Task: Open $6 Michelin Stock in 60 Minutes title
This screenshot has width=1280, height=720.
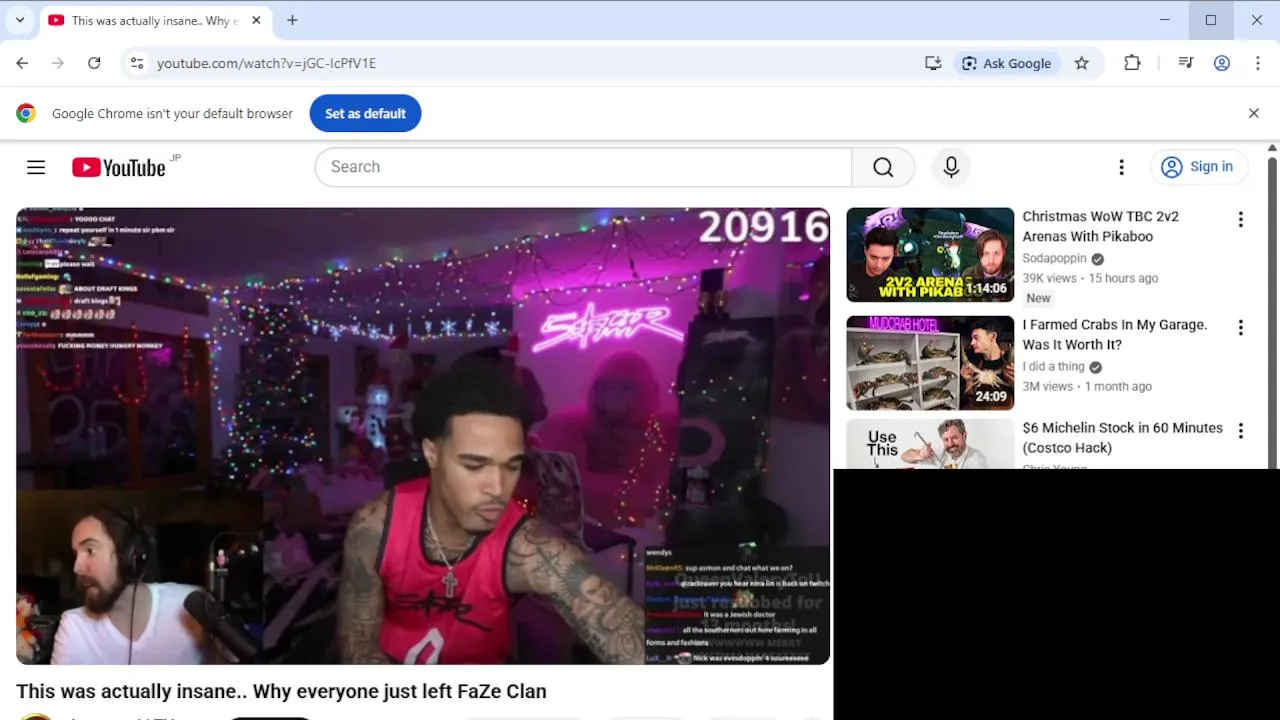Action: click(x=1122, y=437)
